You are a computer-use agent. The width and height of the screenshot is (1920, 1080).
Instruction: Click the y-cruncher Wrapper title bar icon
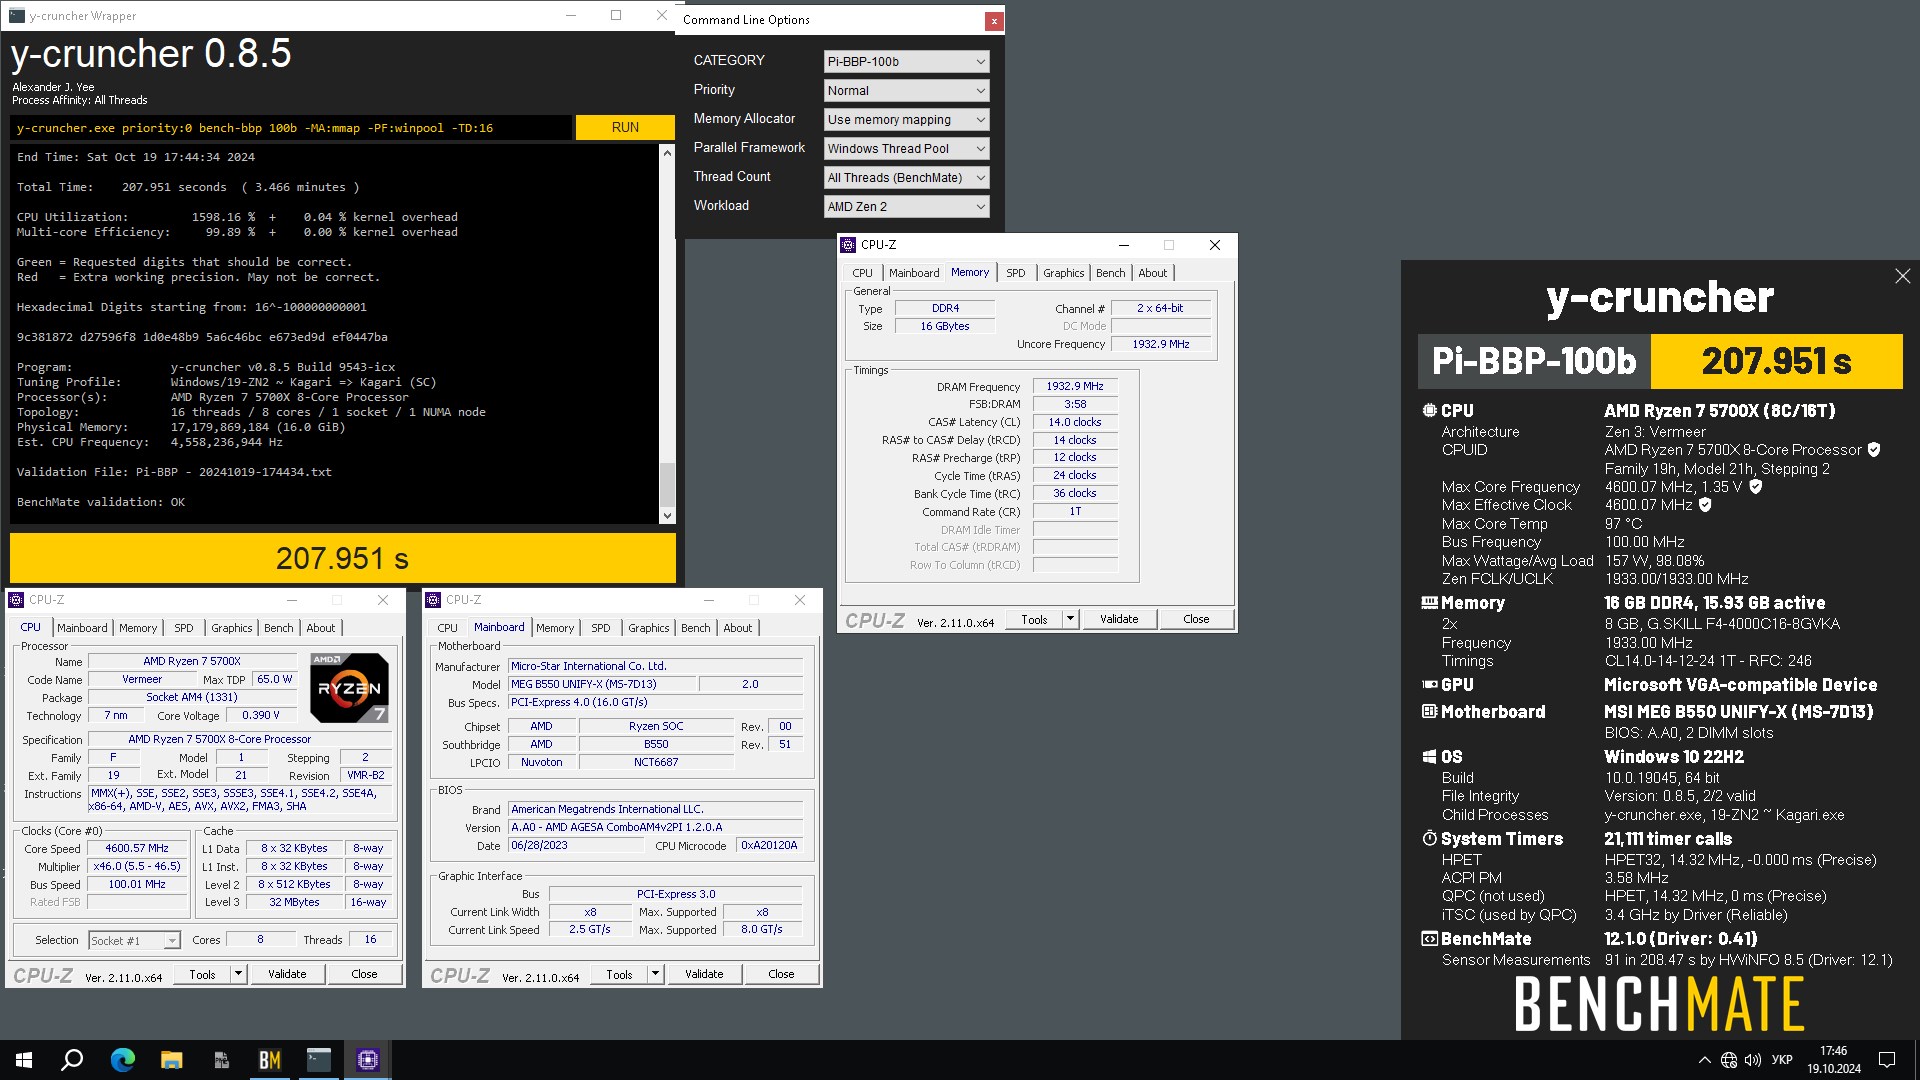tap(17, 16)
